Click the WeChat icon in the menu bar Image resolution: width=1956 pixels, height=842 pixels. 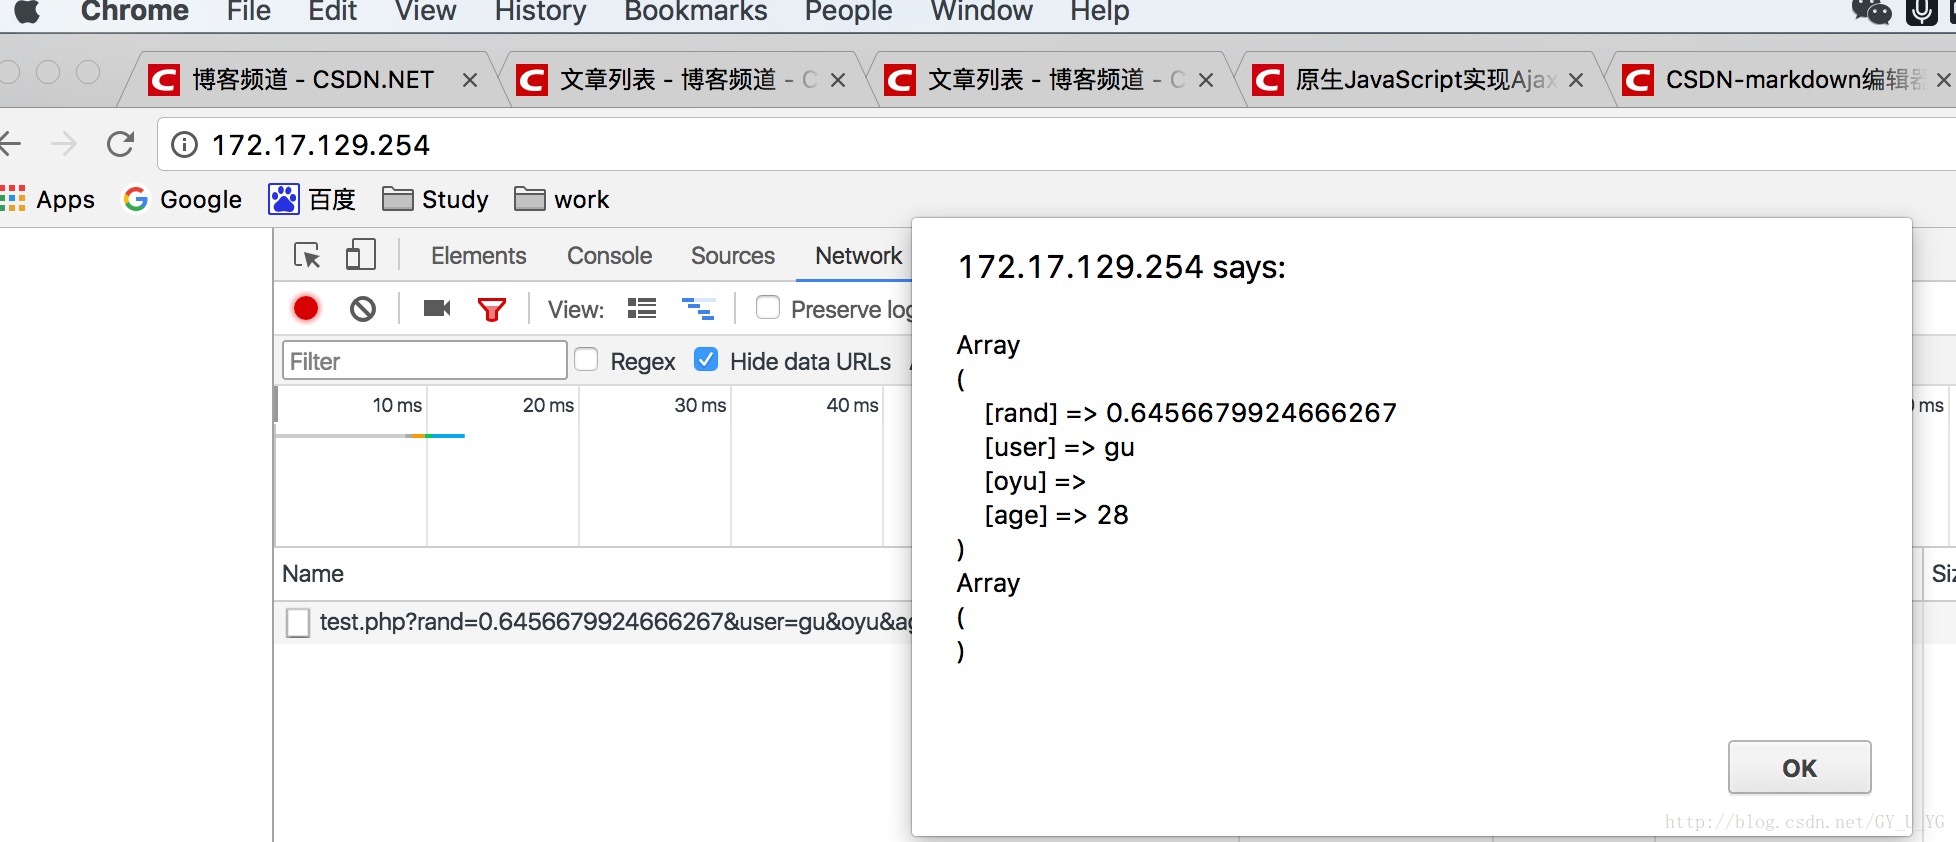pyautogui.click(x=1871, y=11)
